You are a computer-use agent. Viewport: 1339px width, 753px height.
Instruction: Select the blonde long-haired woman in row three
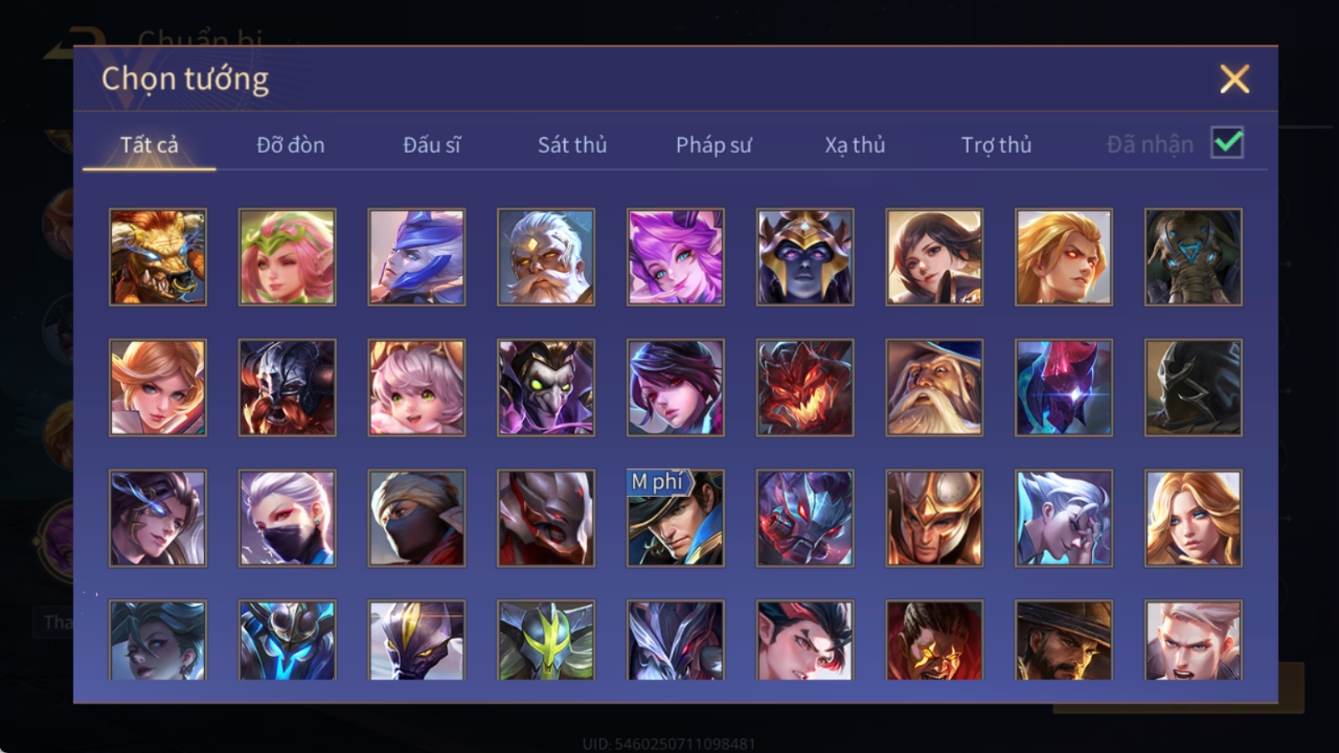pyautogui.click(x=1194, y=518)
